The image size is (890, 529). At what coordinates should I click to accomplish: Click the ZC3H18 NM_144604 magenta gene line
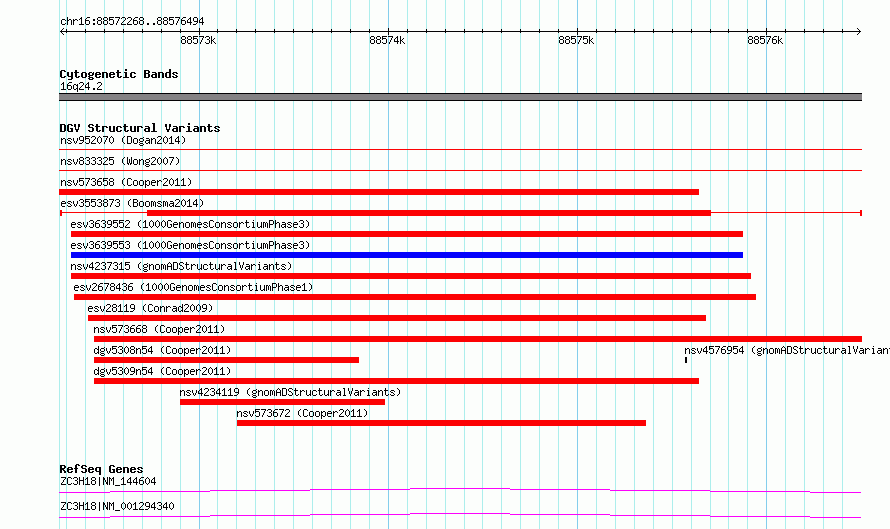tap(460, 490)
